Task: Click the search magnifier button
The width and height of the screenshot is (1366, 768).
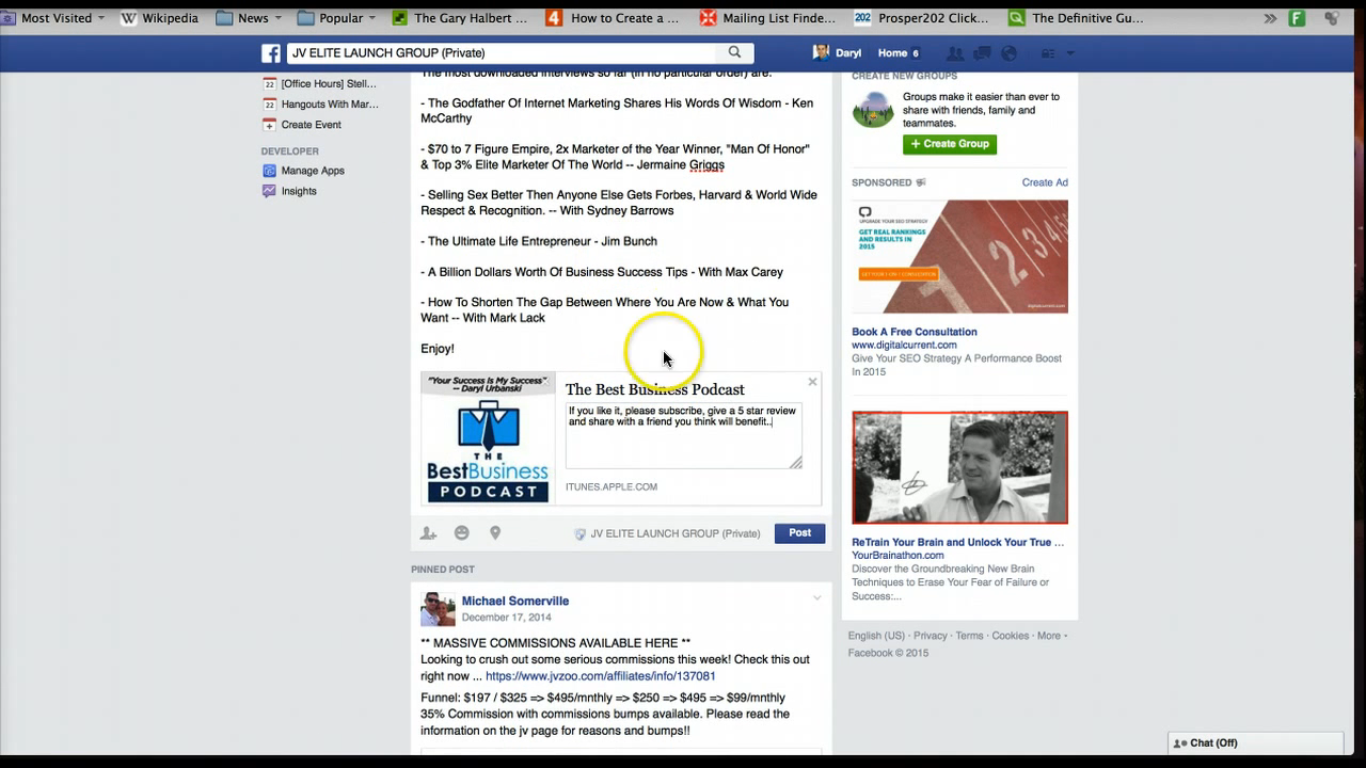Action: pos(735,53)
